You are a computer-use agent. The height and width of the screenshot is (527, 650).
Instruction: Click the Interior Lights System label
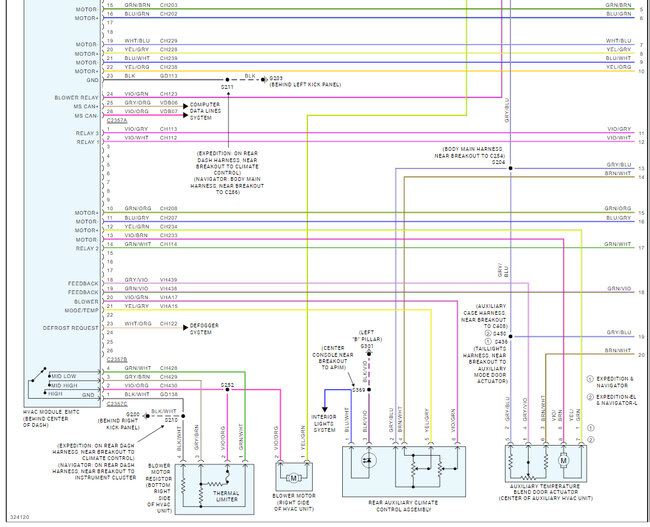pyautogui.click(x=324, y=423)
